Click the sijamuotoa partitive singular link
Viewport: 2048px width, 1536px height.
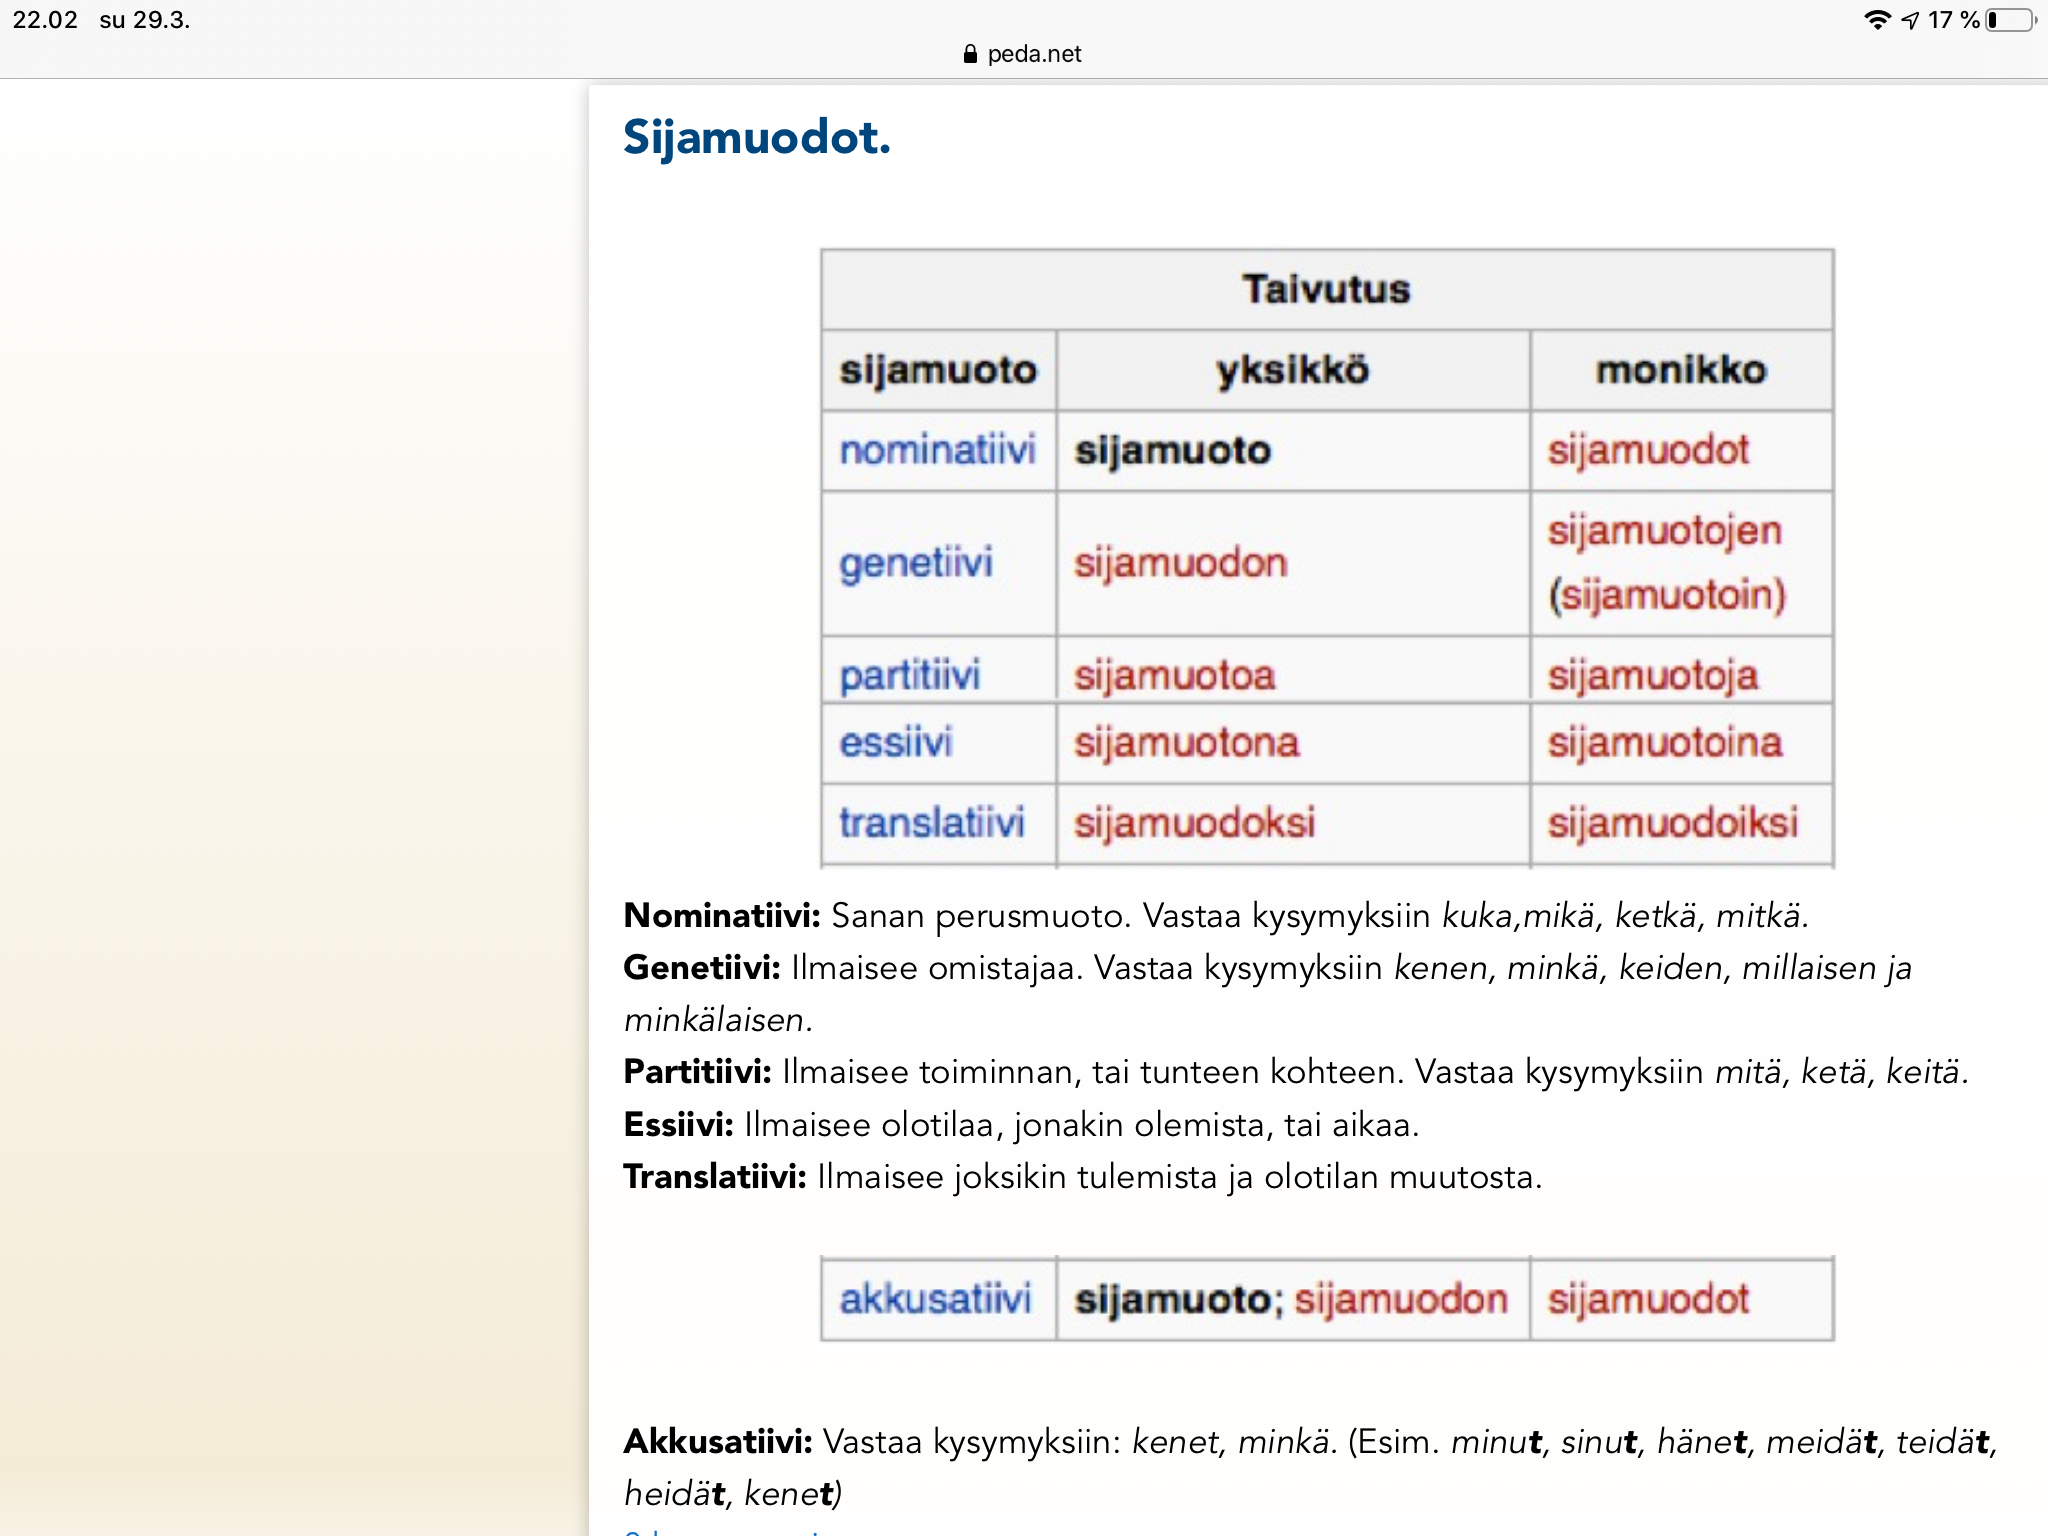tap(1175, 676)
